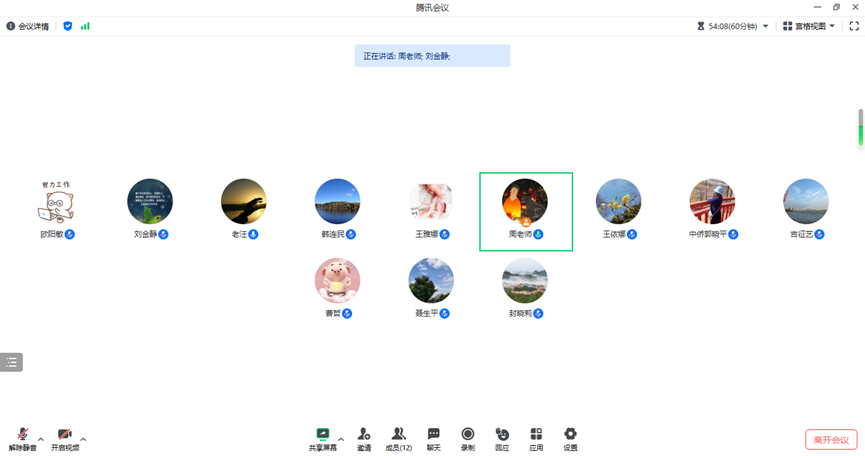Viewport: 865px width, 456px height.
Task: Expand video options arrow beside camera
Action: point(83,439)
